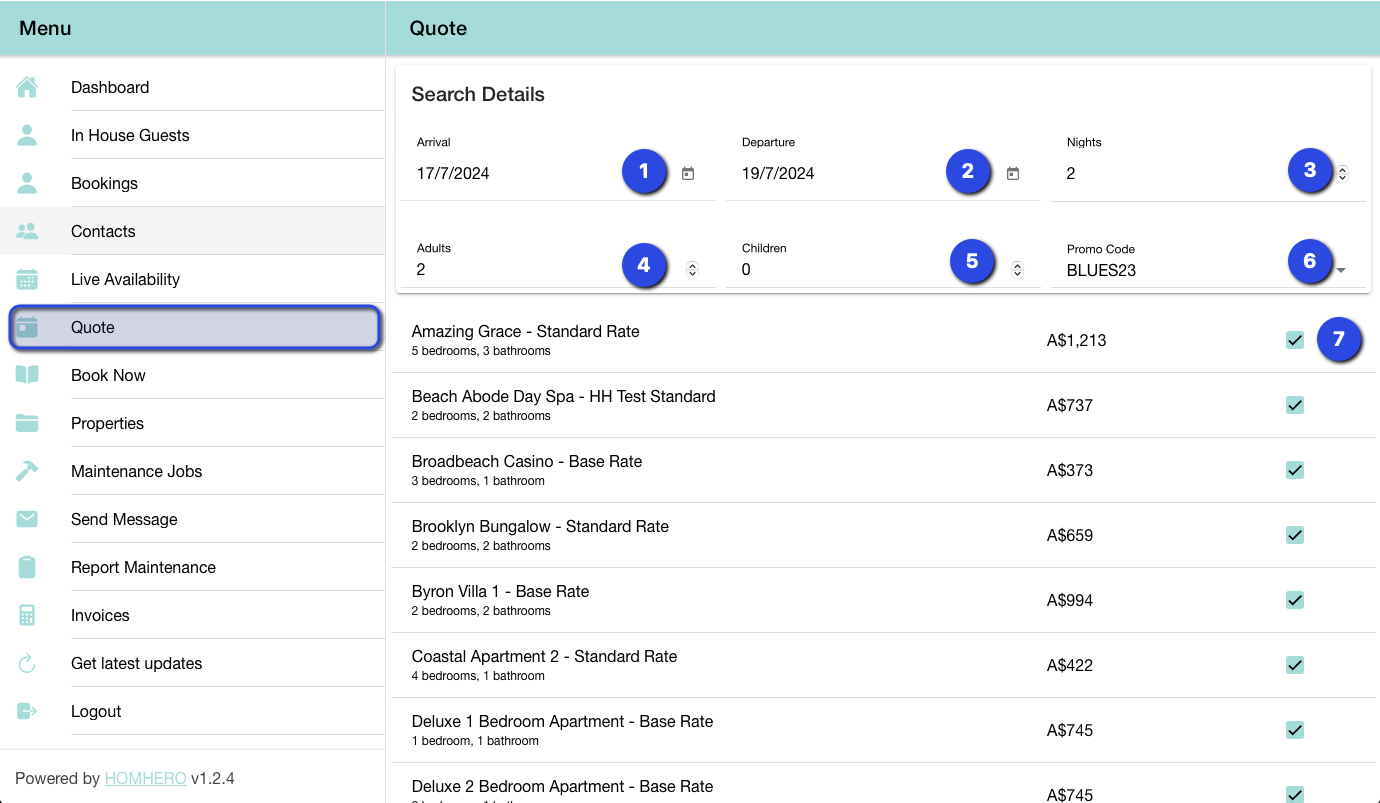Toggle the Broadbeach Casino checkbox
Screen dimensions: 1380x803
point(1295,470)
